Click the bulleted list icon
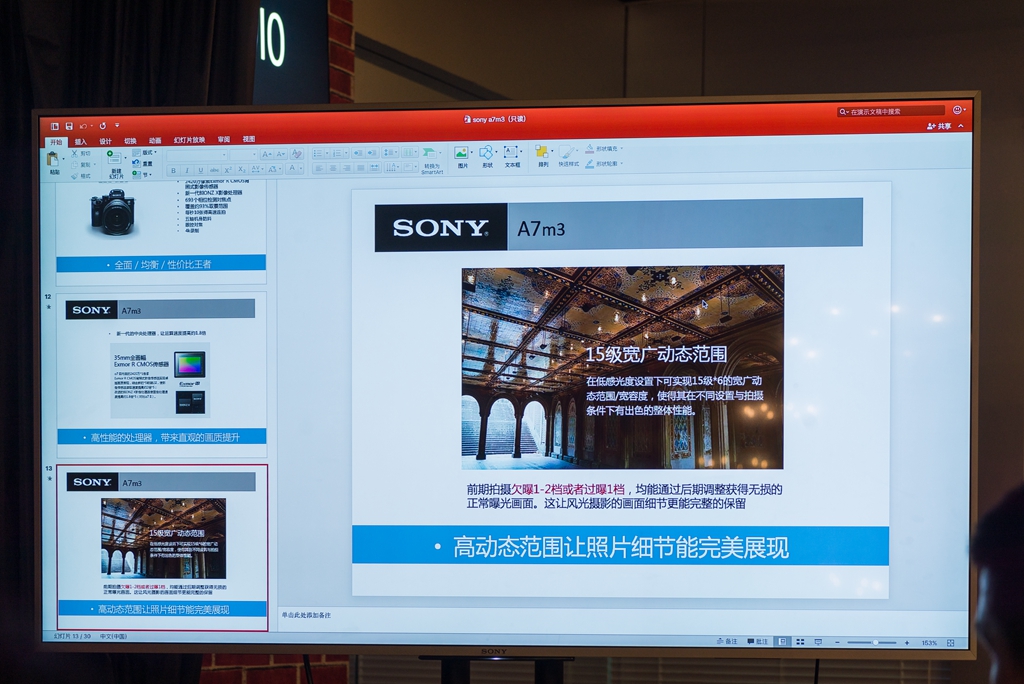1024x684 pixels. (x=318, y=153)
